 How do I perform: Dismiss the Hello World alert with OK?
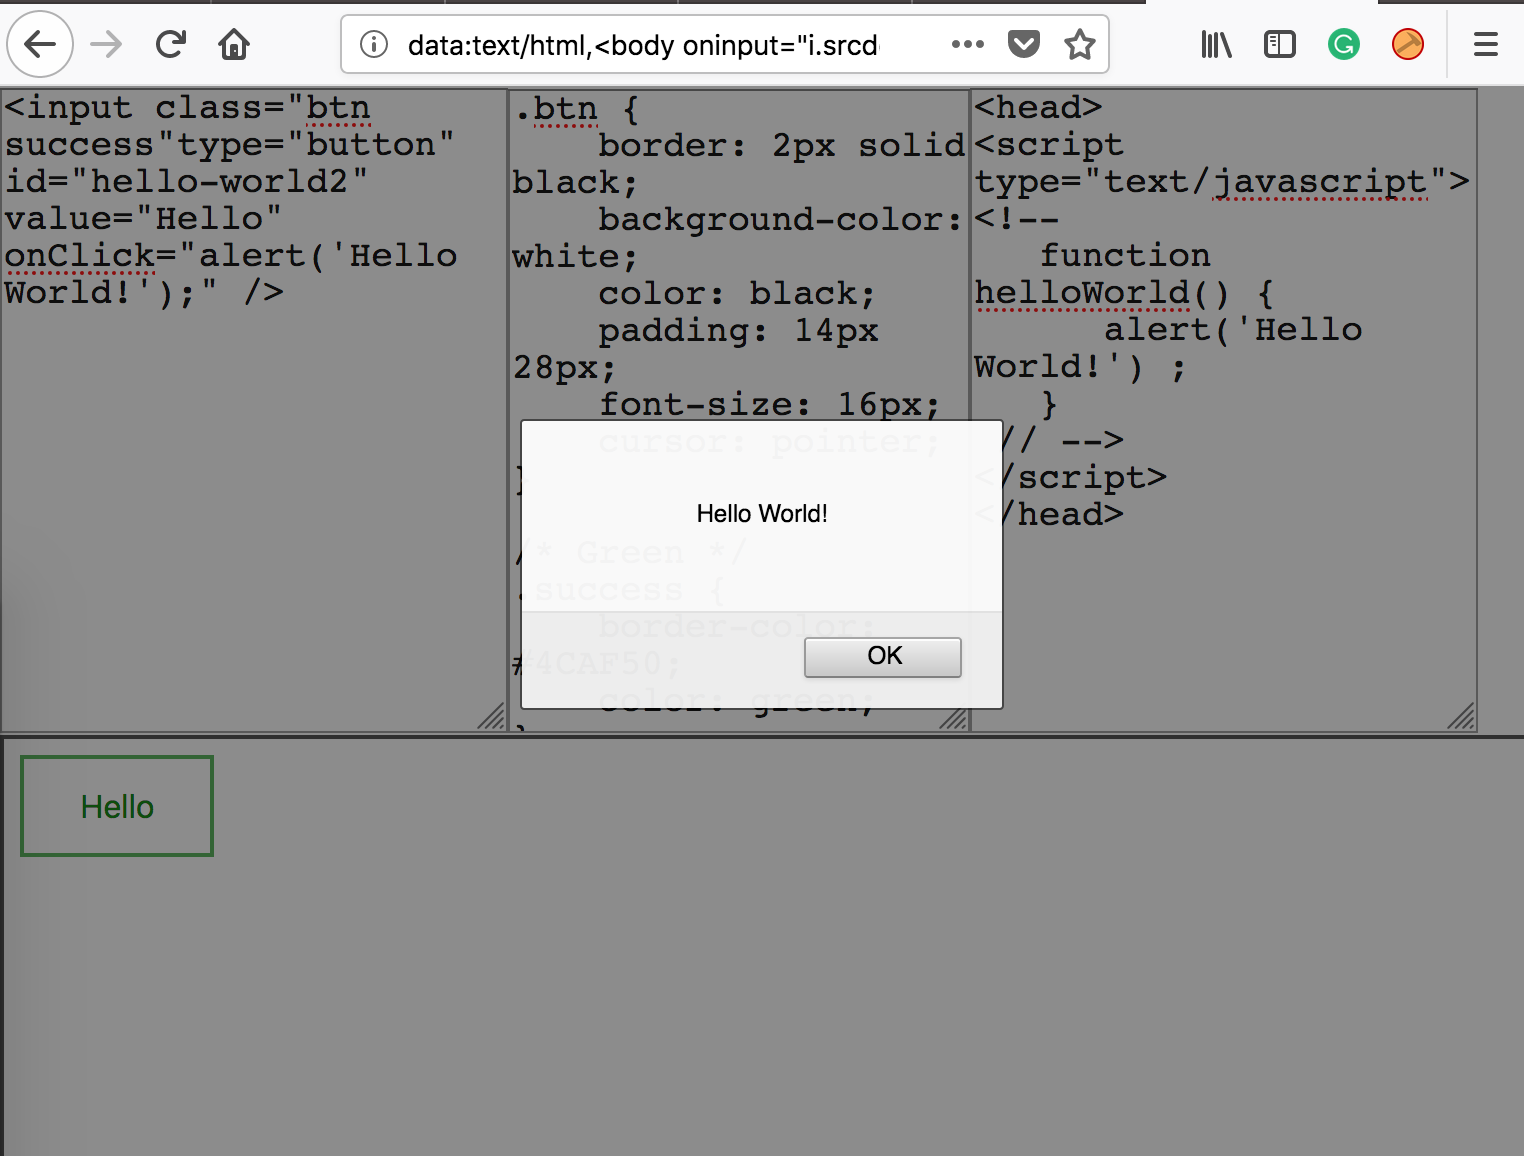pos(883,656)
